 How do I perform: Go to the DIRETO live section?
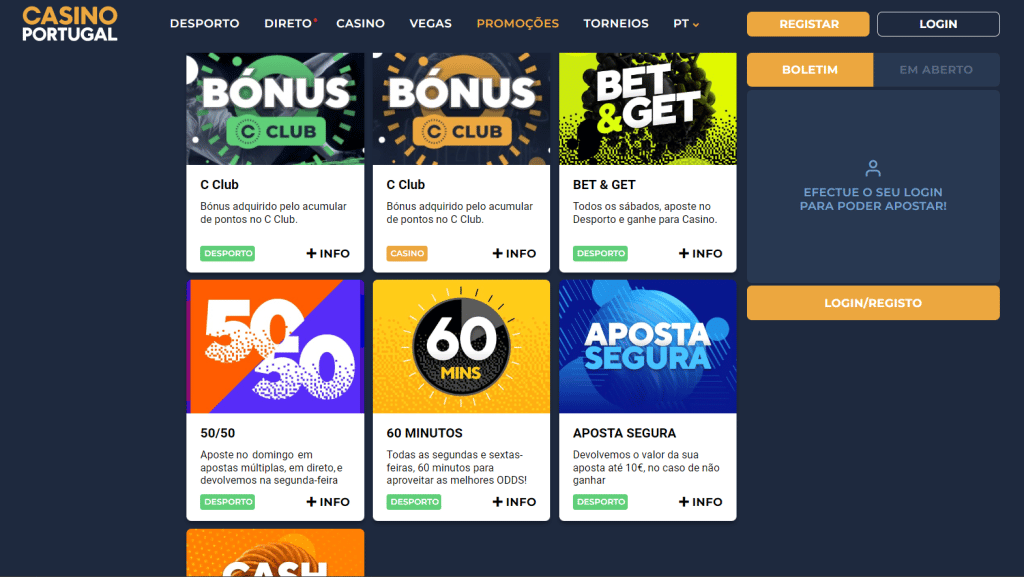289,23
